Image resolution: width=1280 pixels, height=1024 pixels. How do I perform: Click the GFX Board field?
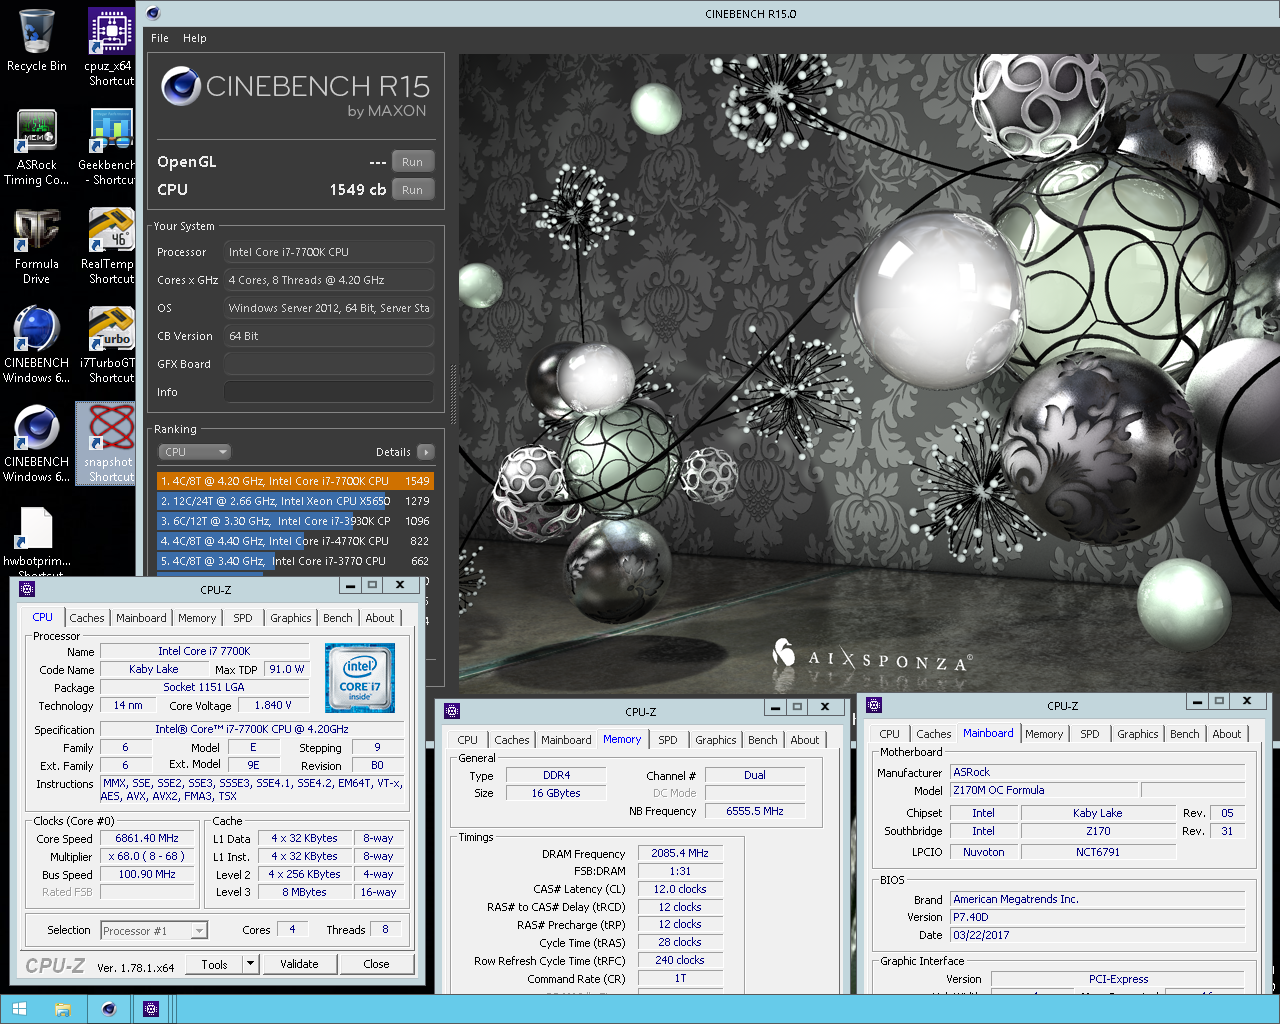tap(329, 364)
